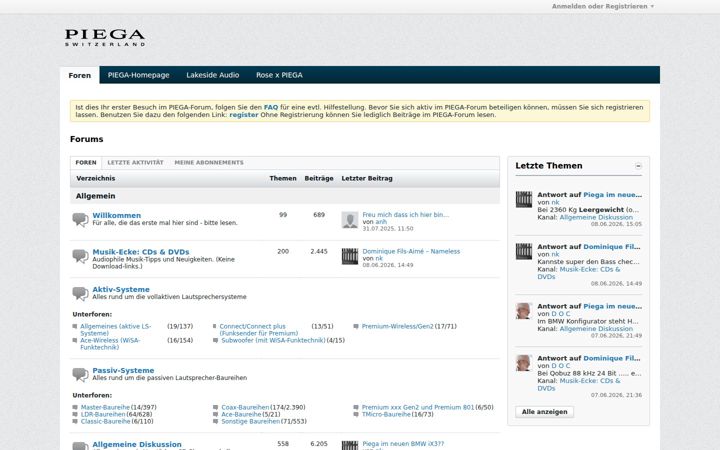Open nk's avatar beside 'Kannste super den Bass' reply

[x=523, y=251]
